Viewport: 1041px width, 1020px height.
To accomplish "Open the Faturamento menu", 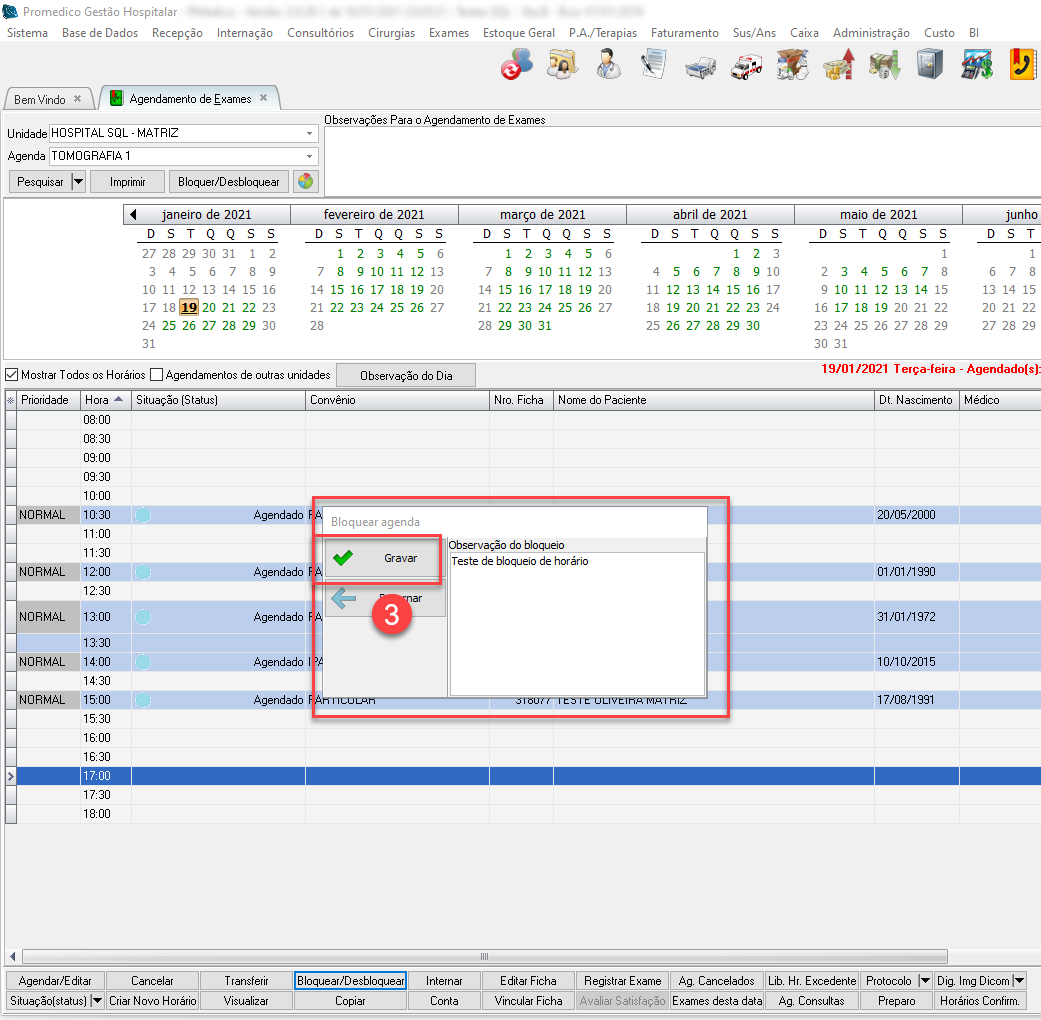I will tap(684, 33).
